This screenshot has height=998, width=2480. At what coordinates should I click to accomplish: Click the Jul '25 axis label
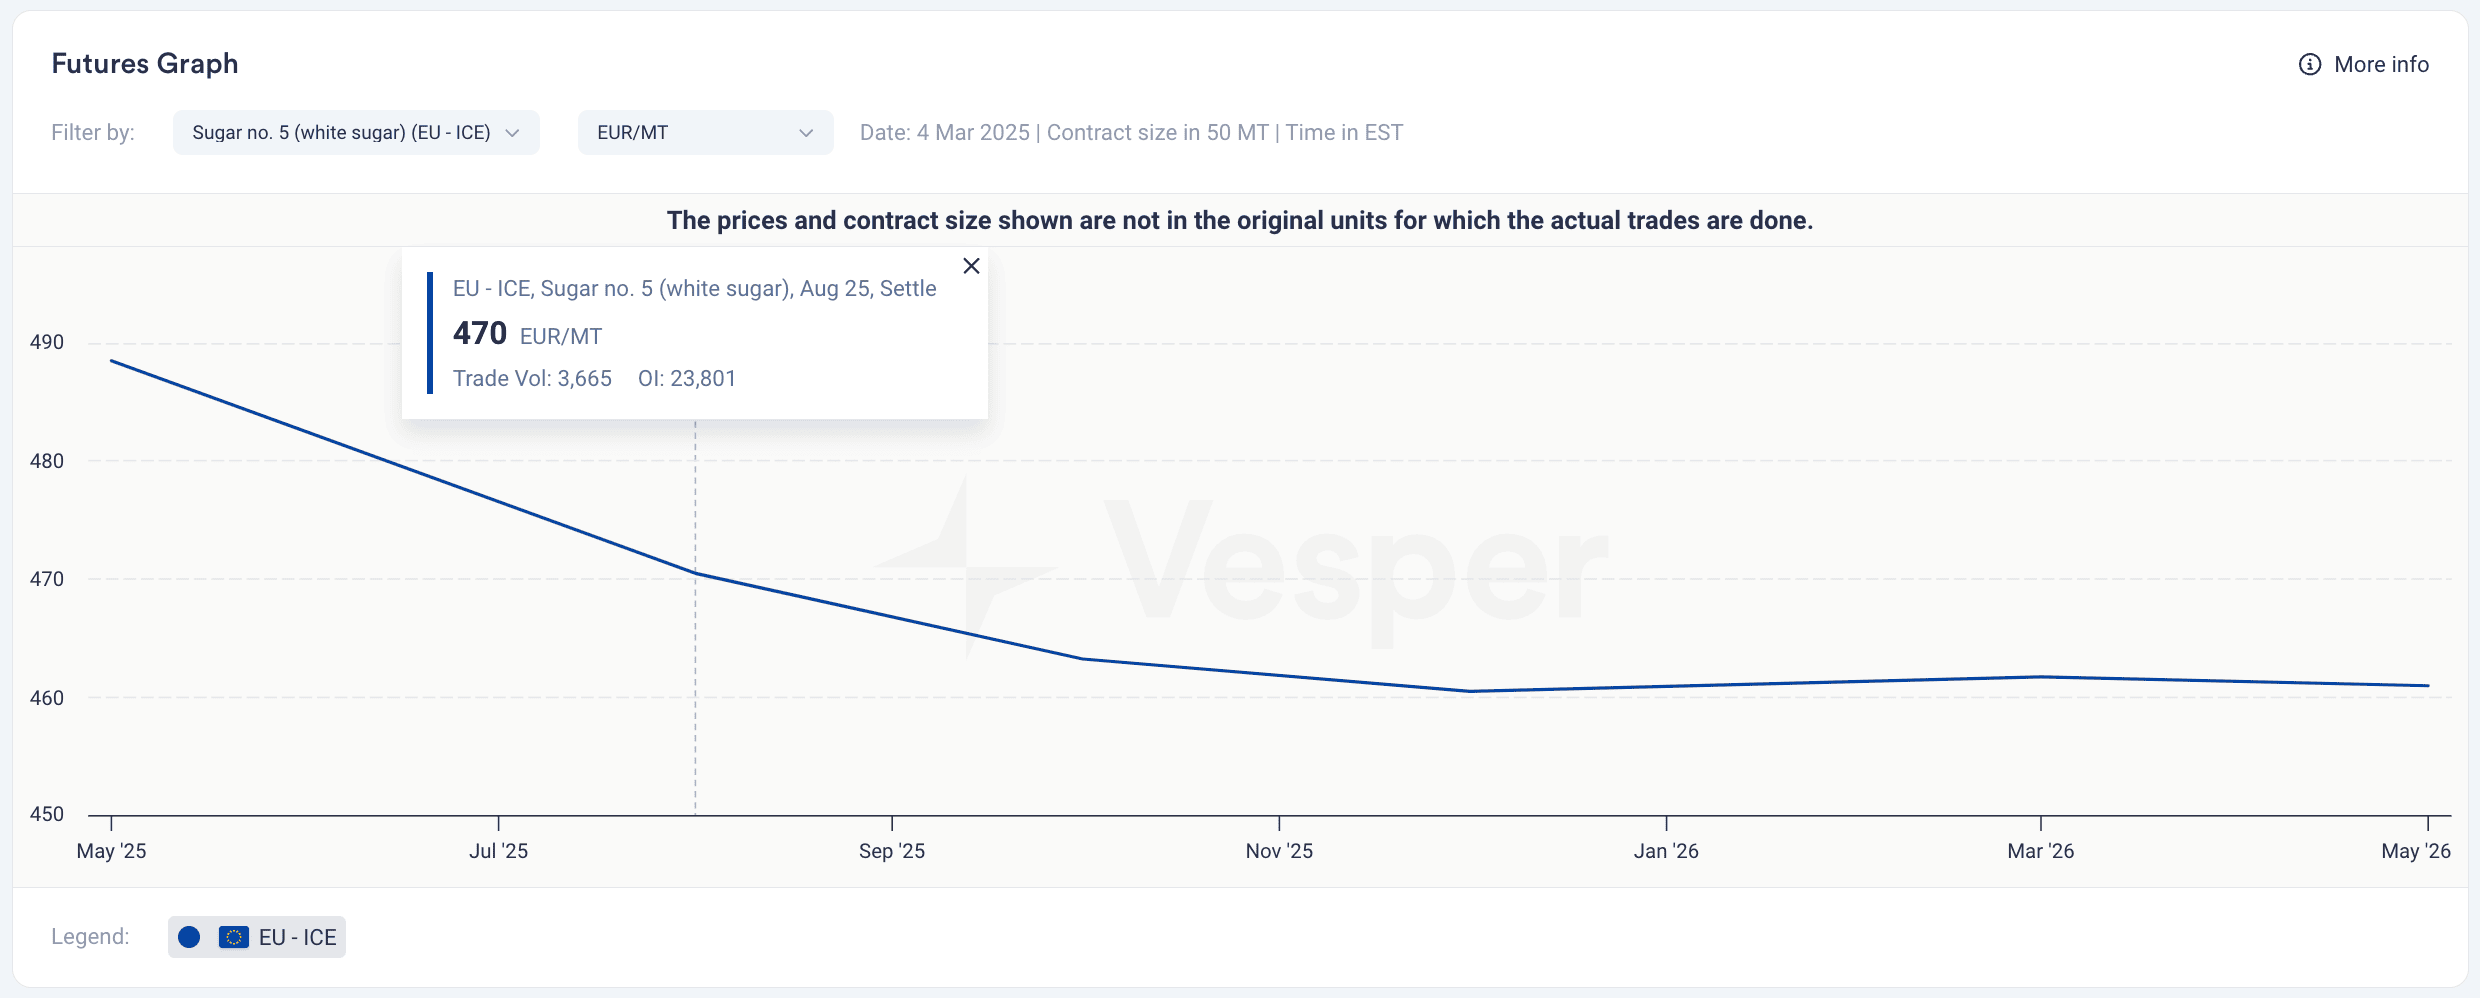[x=499, y=851]
